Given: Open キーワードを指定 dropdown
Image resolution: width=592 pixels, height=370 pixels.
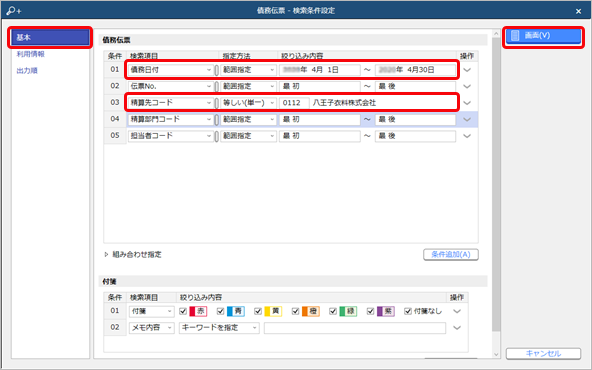Looking at the screenshot, I should click(x=219, y=328).
